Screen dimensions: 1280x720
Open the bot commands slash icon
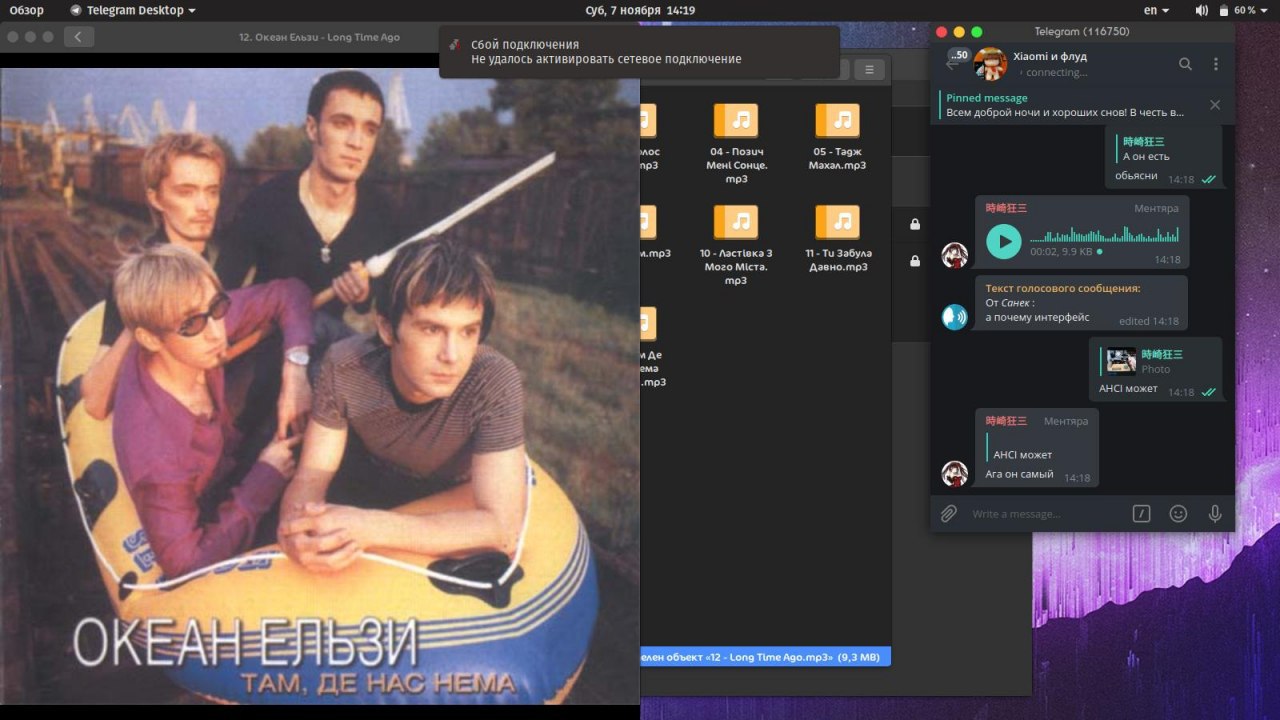click(1141, 513)
